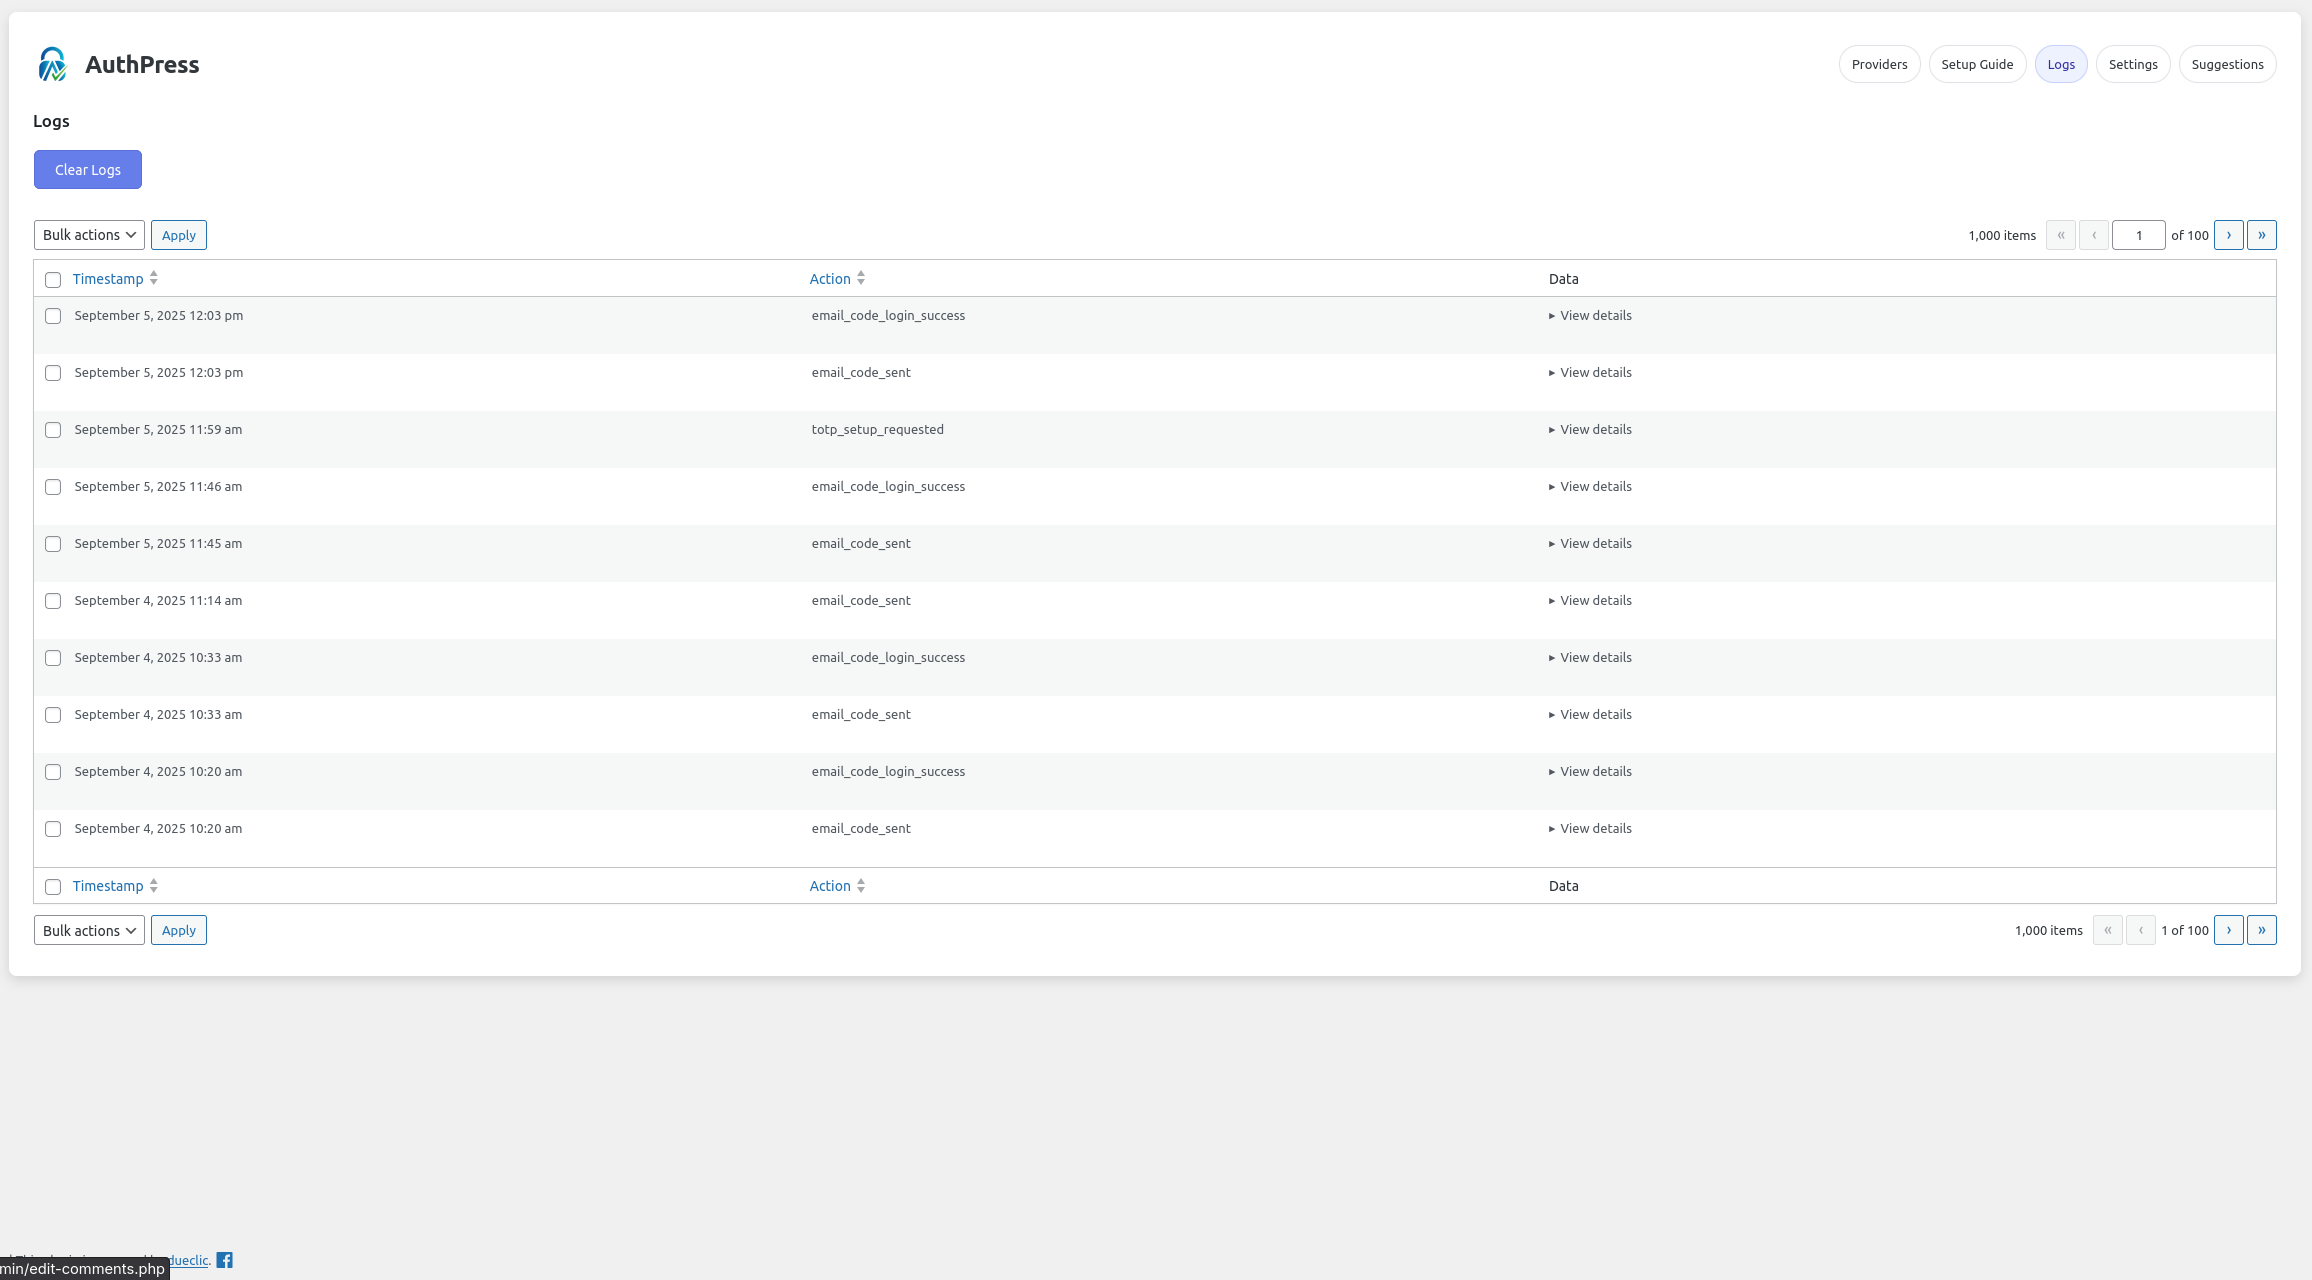
Task: Click the current page number input field
Action: (x=2138, y=234)
